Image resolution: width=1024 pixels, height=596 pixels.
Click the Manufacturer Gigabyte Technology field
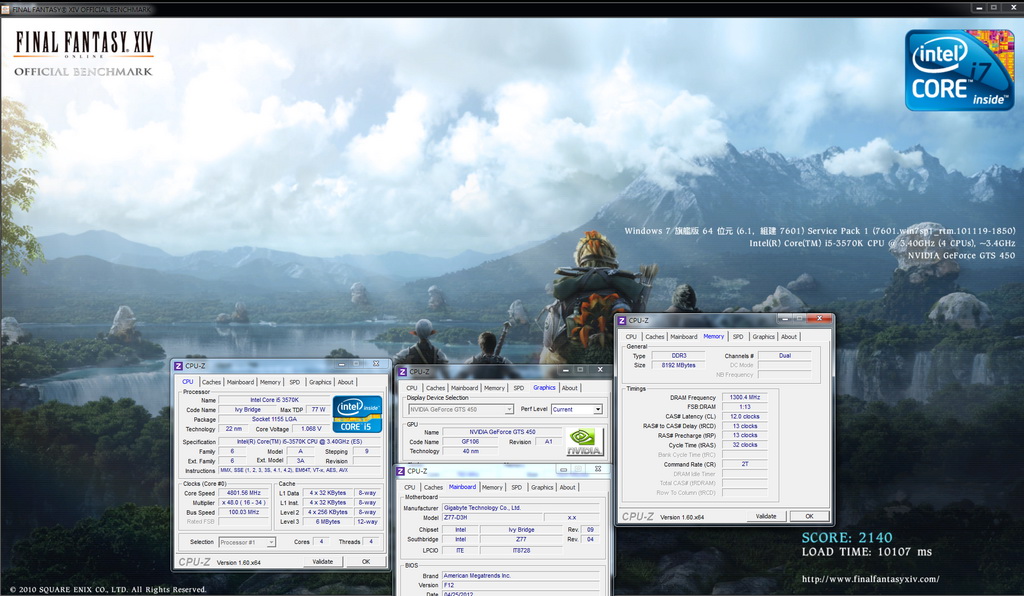point(520,507)
